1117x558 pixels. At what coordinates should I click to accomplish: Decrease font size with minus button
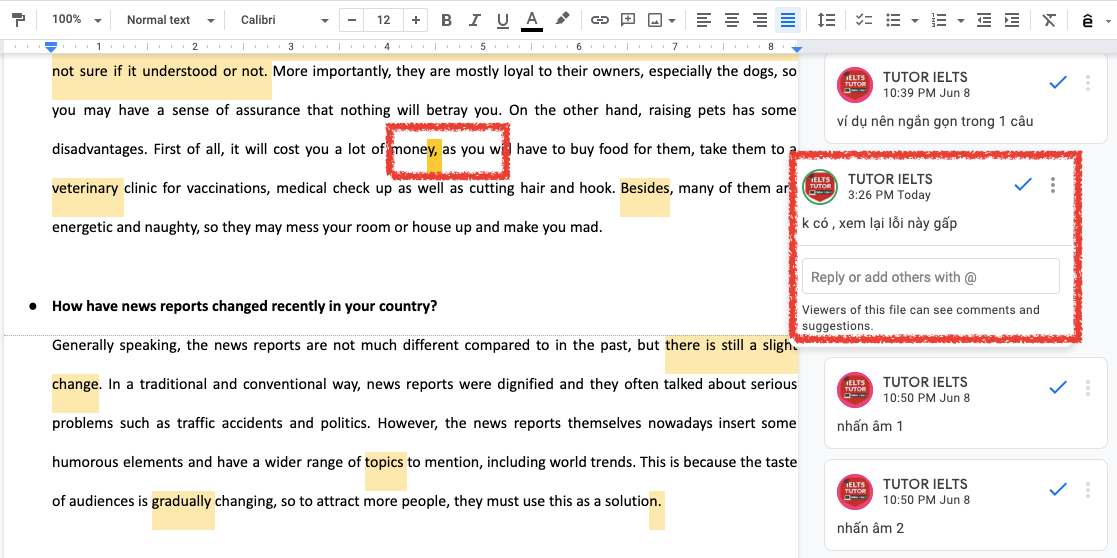(351, 20)
